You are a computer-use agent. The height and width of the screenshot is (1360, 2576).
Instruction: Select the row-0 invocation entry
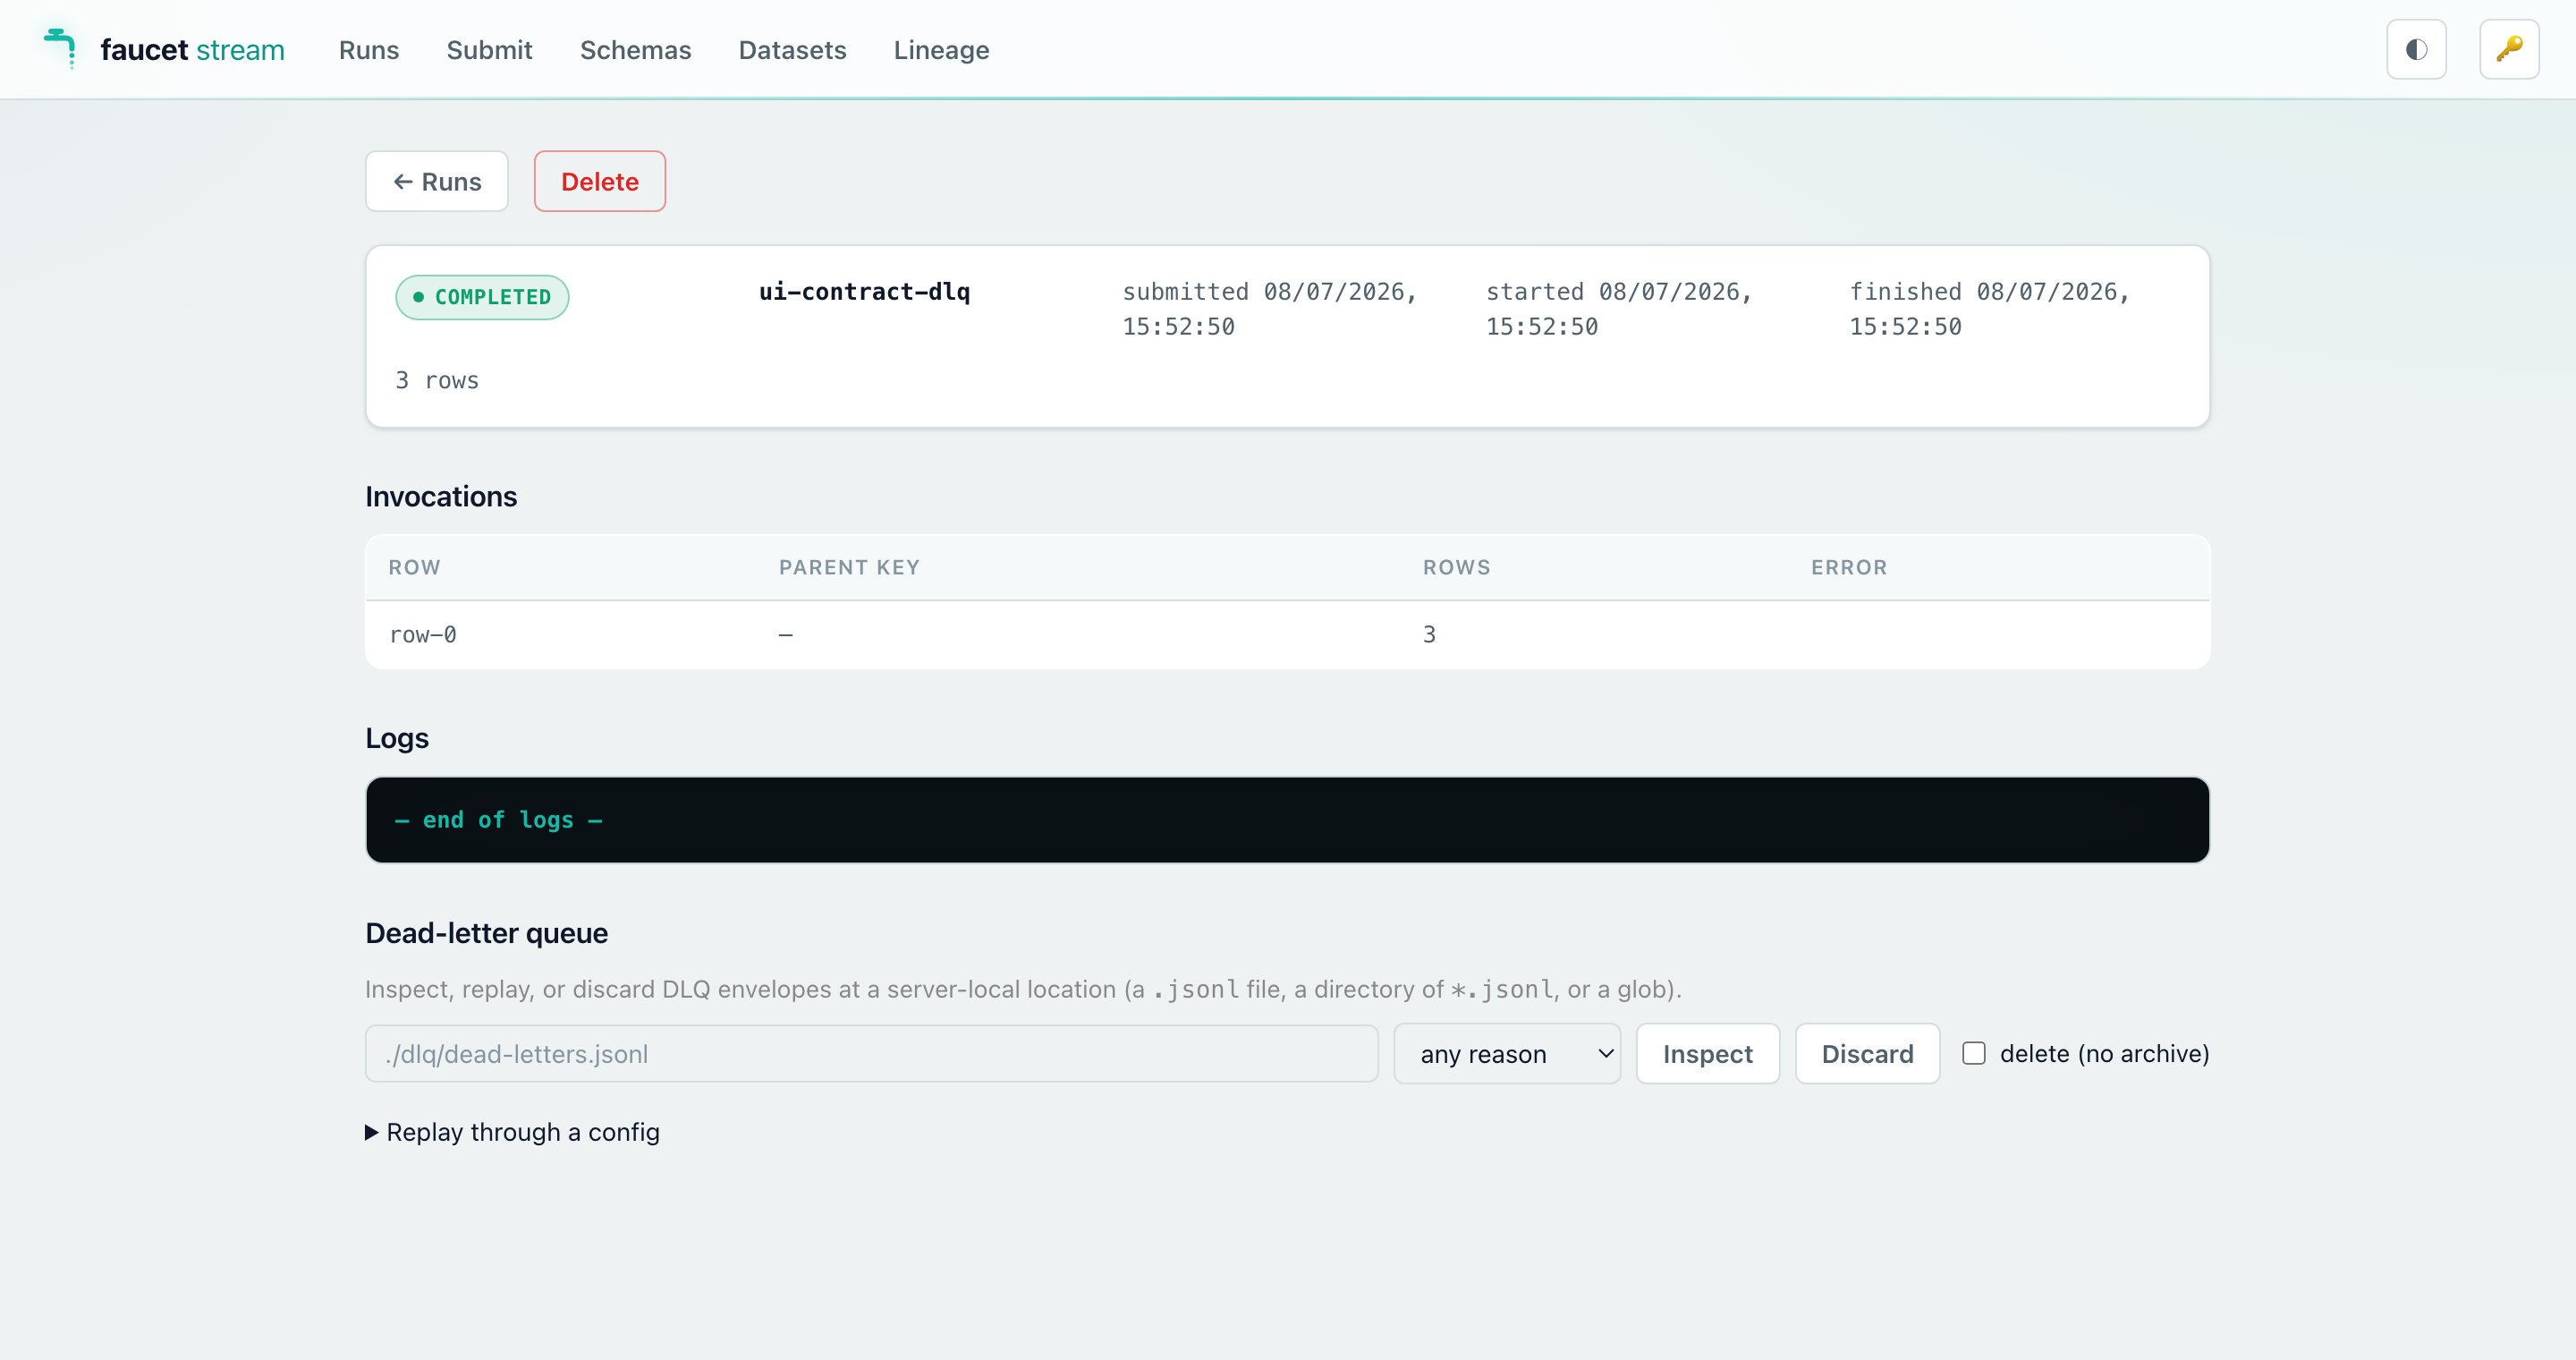[x=1287, y=635]
